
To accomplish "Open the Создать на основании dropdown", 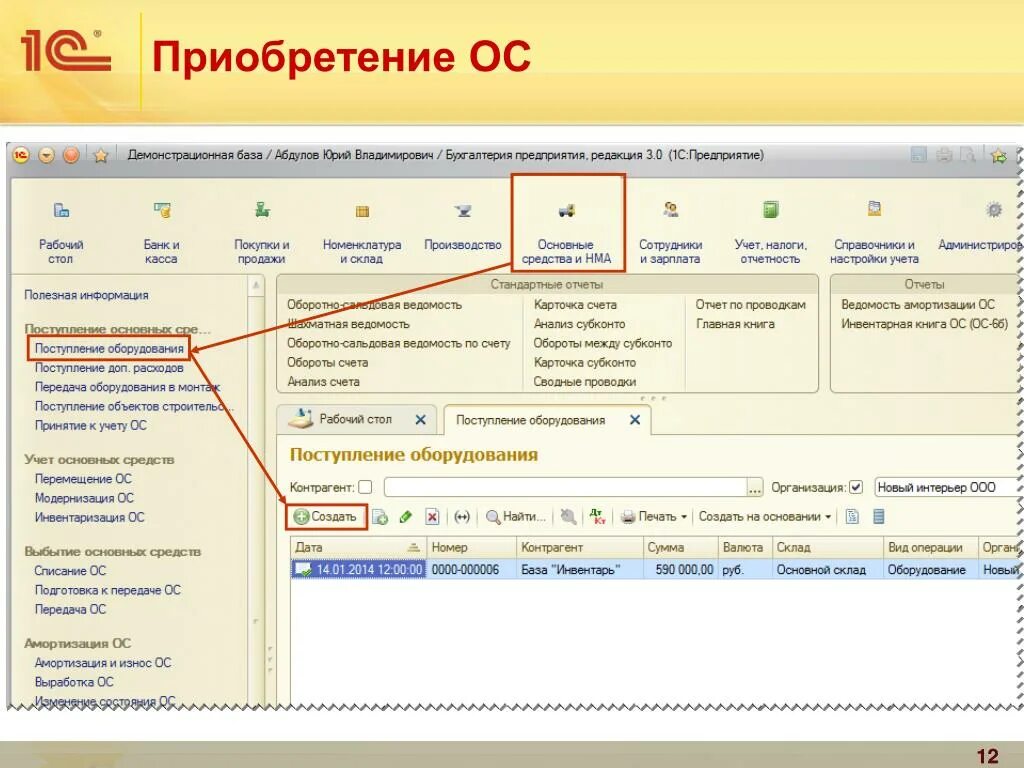I will pyautogui.click(x=765, y=517).
